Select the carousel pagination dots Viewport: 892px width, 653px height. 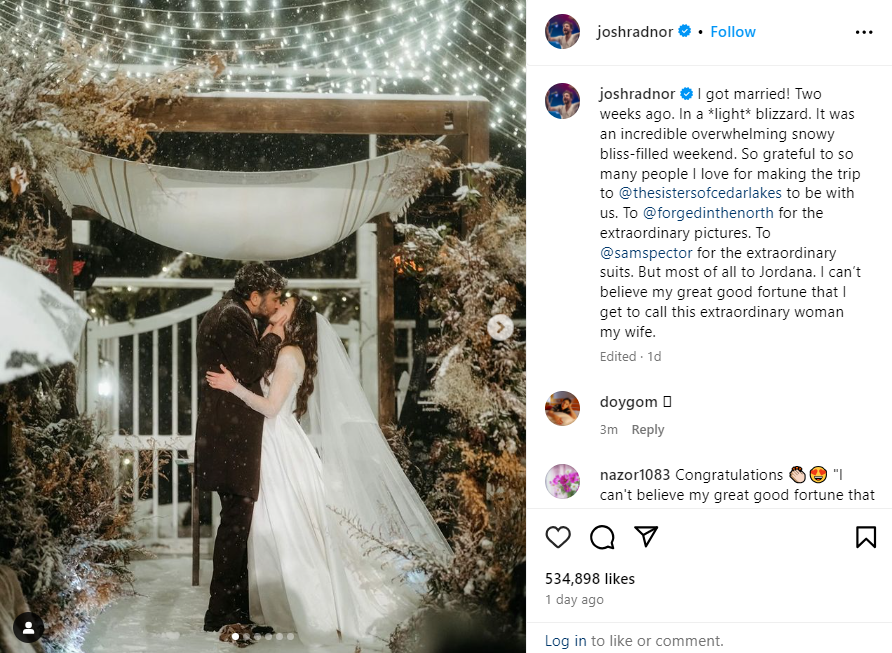click(x=263, y=637)
